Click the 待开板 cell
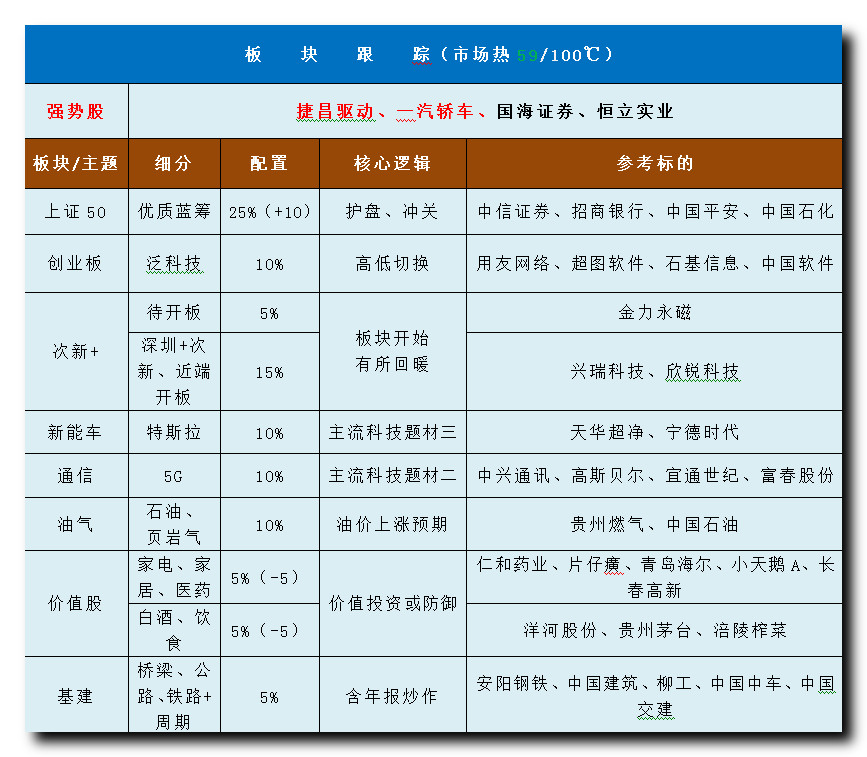This screenshot has height=757, width=867. [174, 313]
